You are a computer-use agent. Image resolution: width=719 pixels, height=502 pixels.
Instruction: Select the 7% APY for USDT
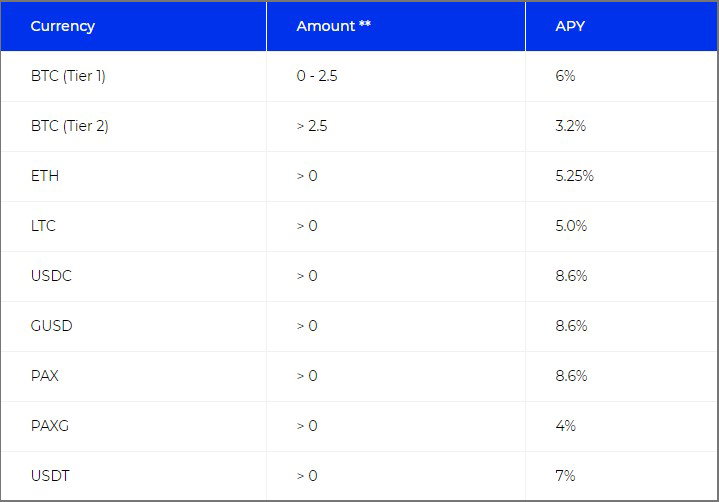coord(565,475)
